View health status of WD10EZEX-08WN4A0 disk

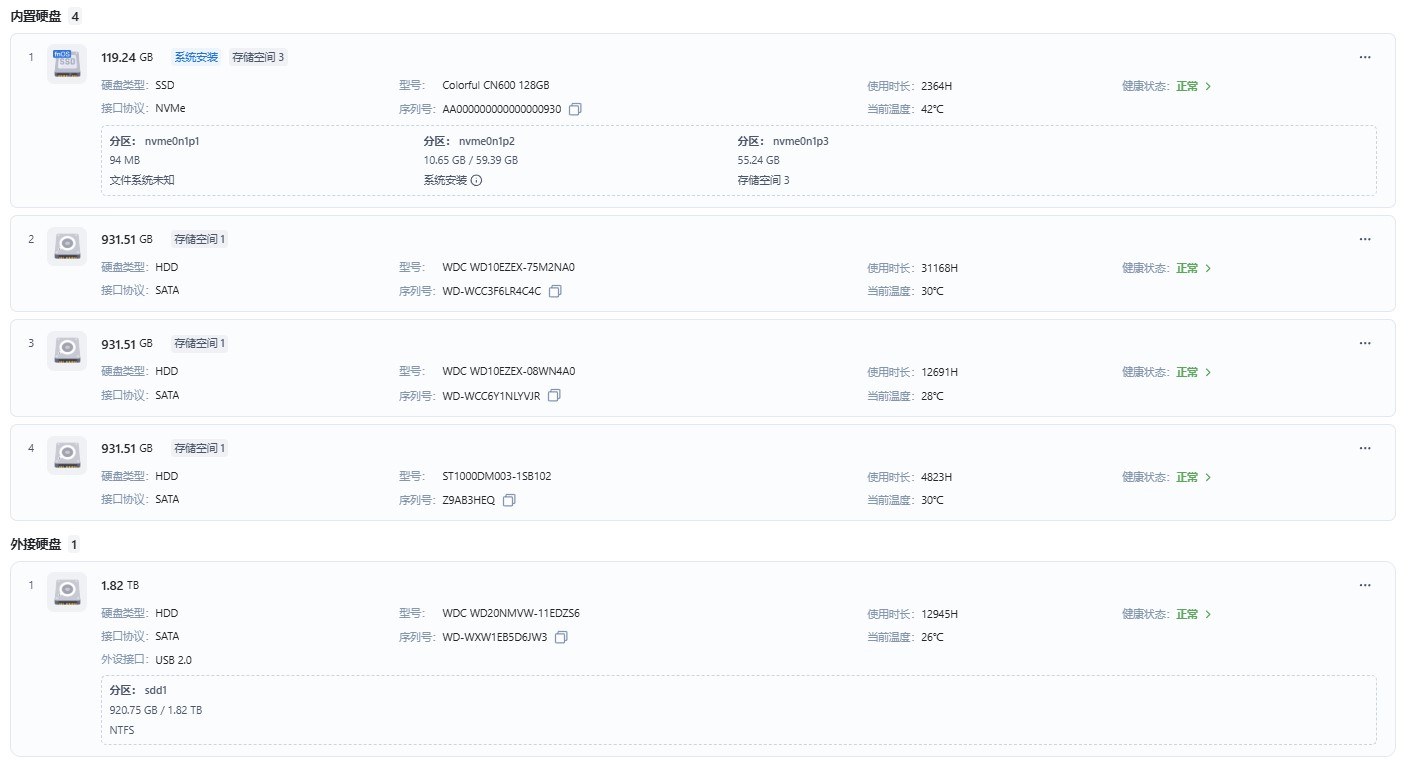[x=1193, y=372]
